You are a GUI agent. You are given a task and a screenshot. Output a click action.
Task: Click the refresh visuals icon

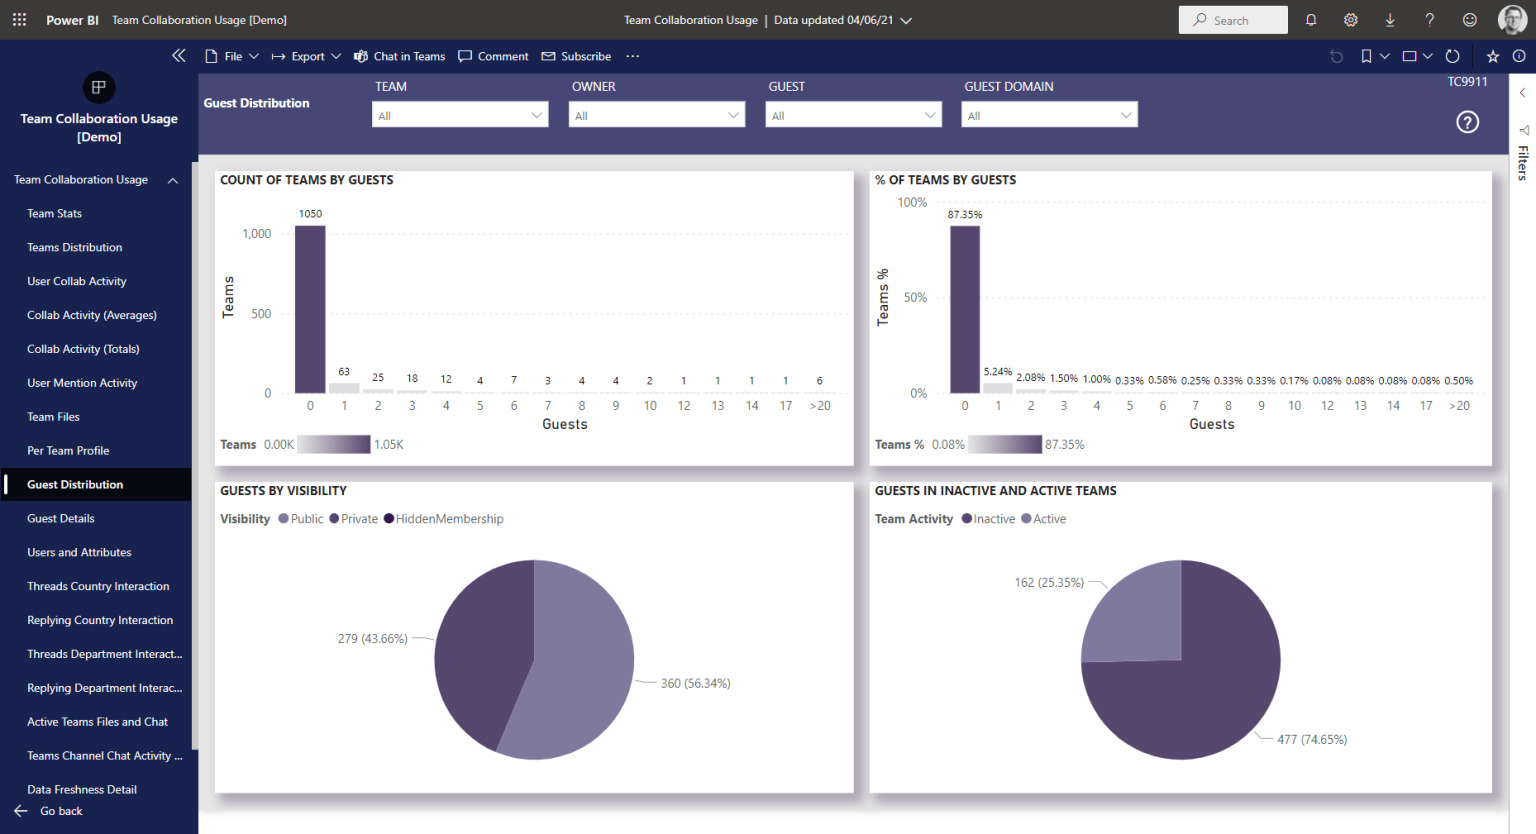(x=1453, y=56)
